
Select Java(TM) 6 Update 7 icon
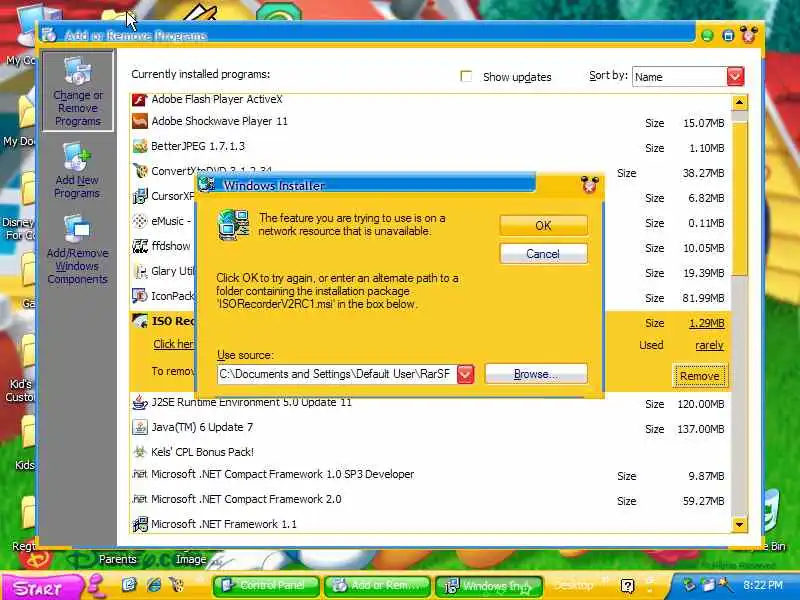tap(140, 427)
